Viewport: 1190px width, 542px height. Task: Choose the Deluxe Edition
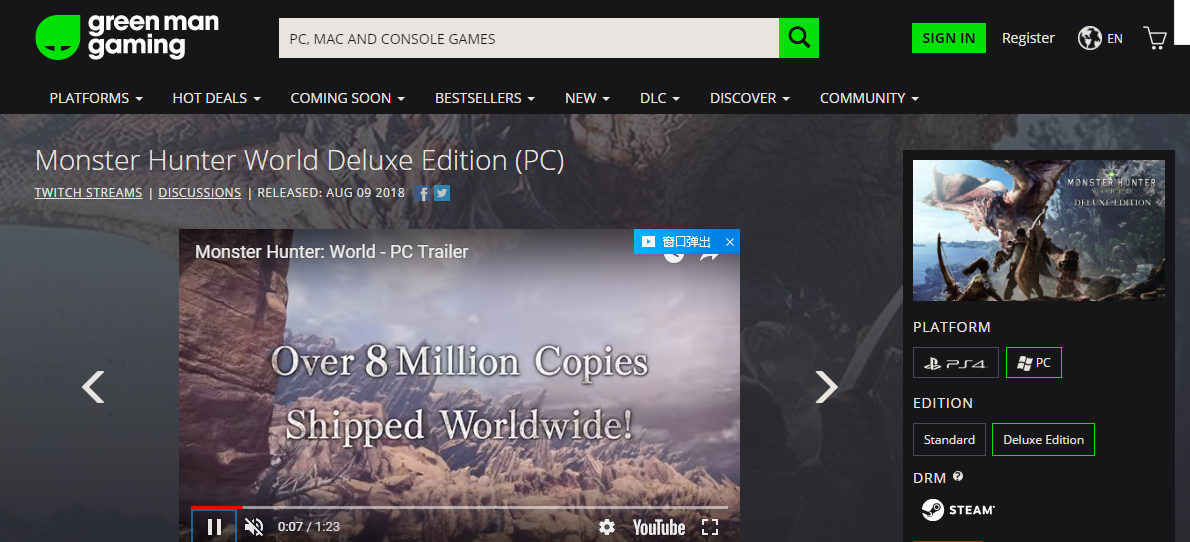coord(1044,440)
